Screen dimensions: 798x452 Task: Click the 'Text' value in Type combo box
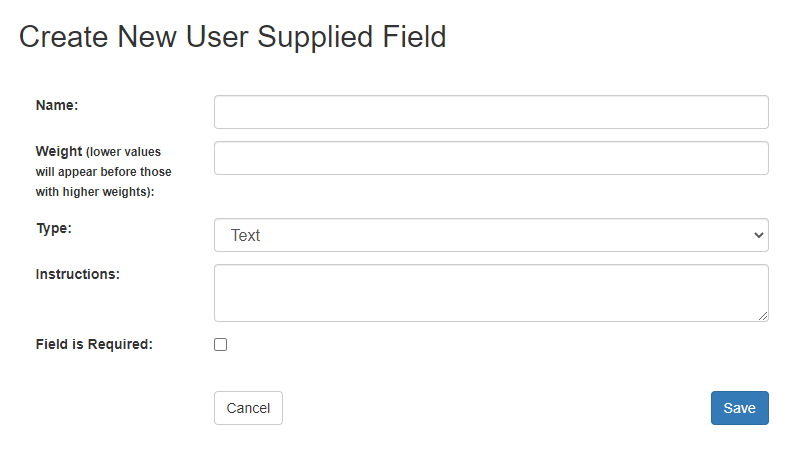pyautogui.click(x=246, y=235)
